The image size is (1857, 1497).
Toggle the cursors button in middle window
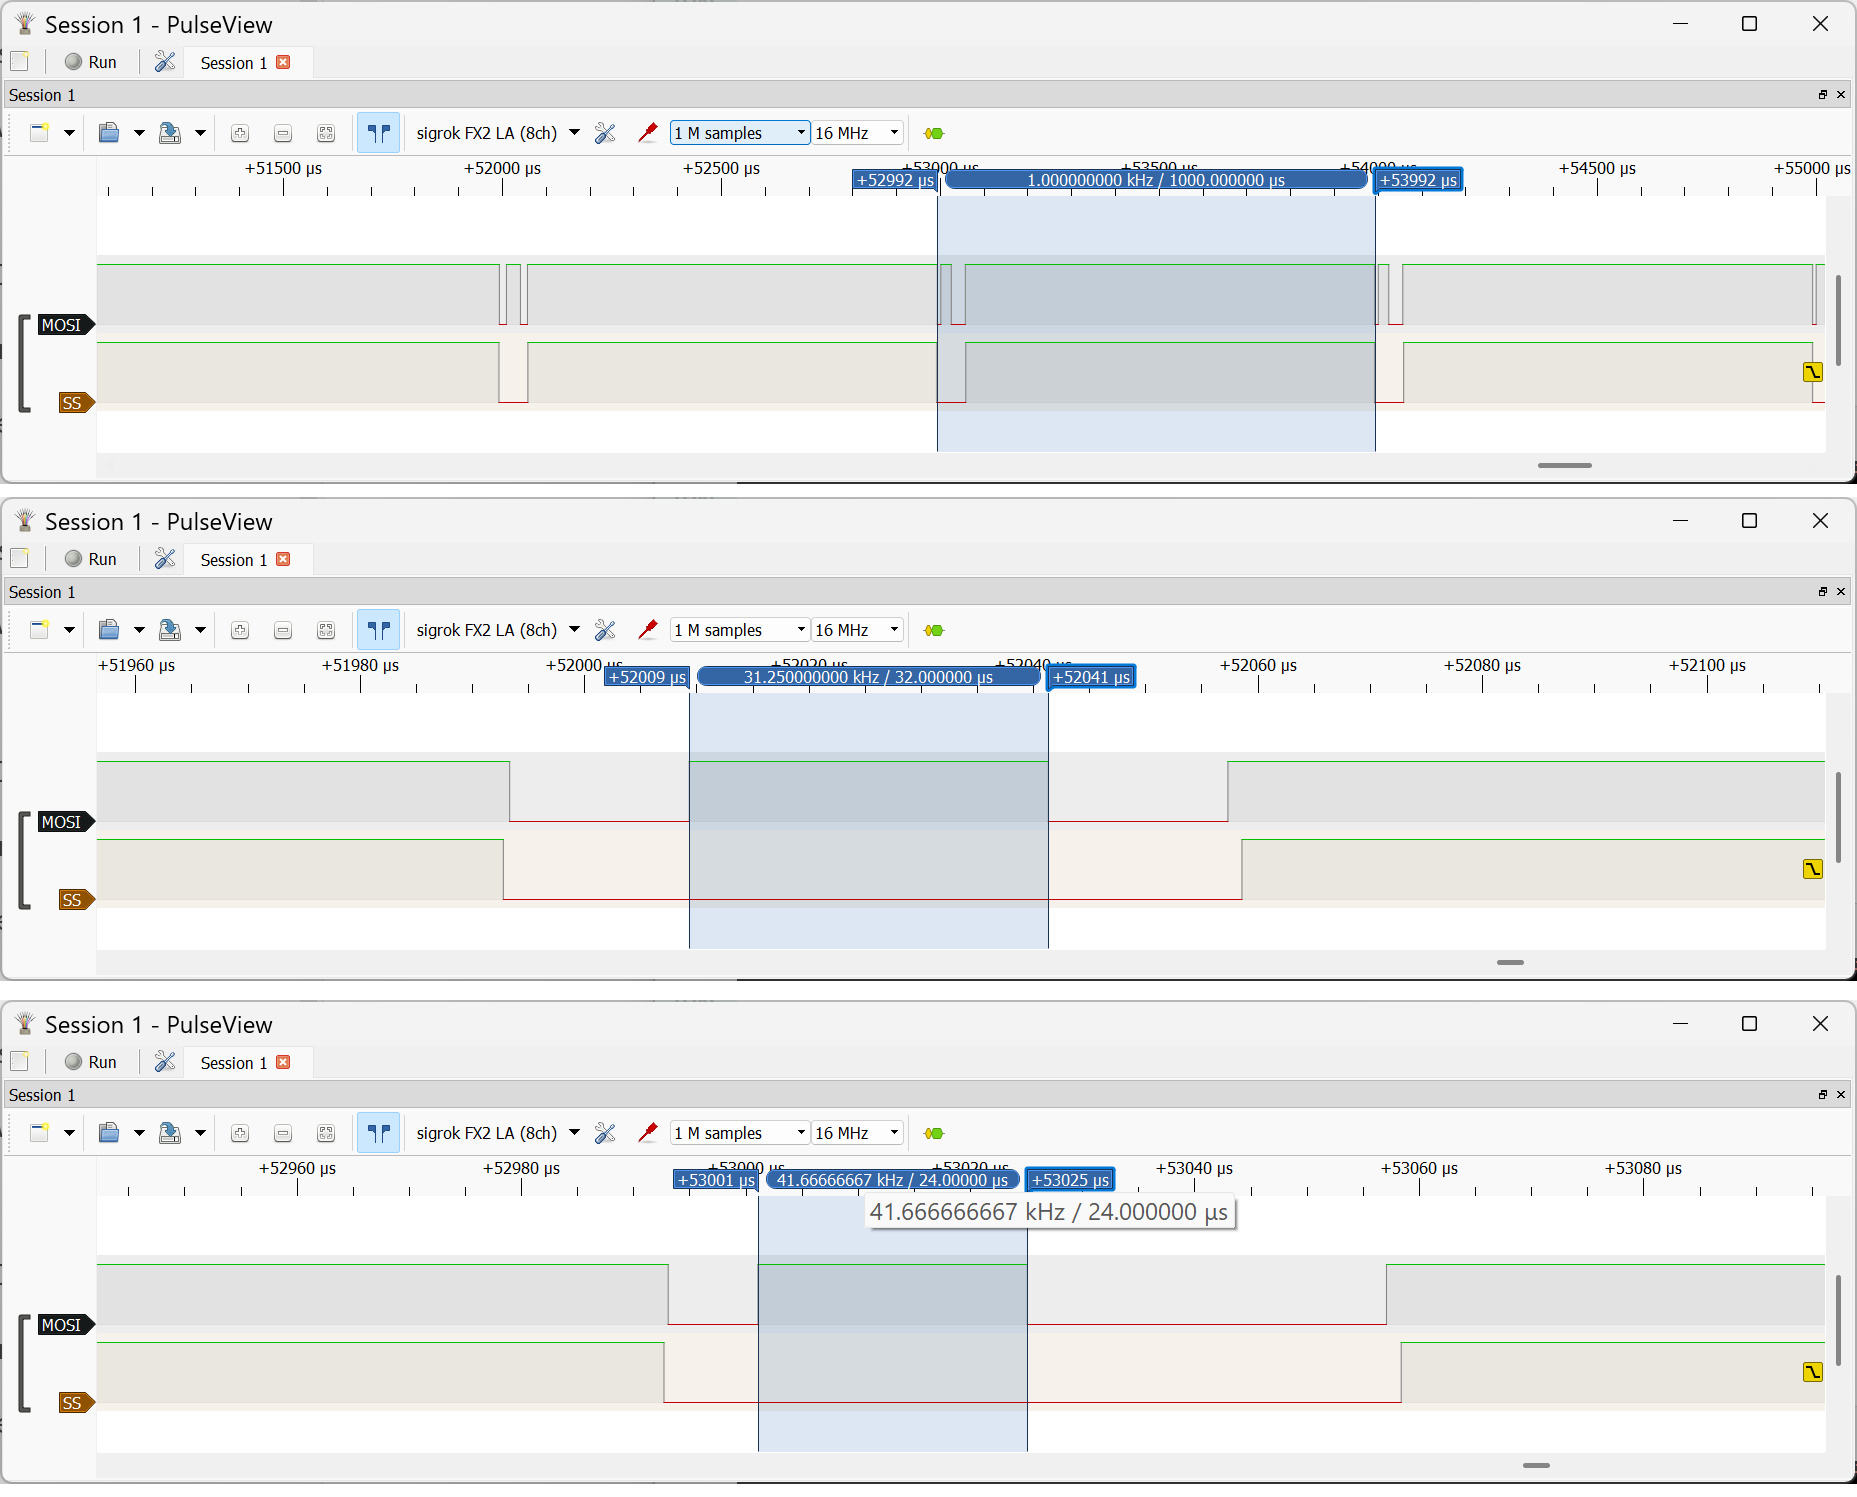click(379, 630)
